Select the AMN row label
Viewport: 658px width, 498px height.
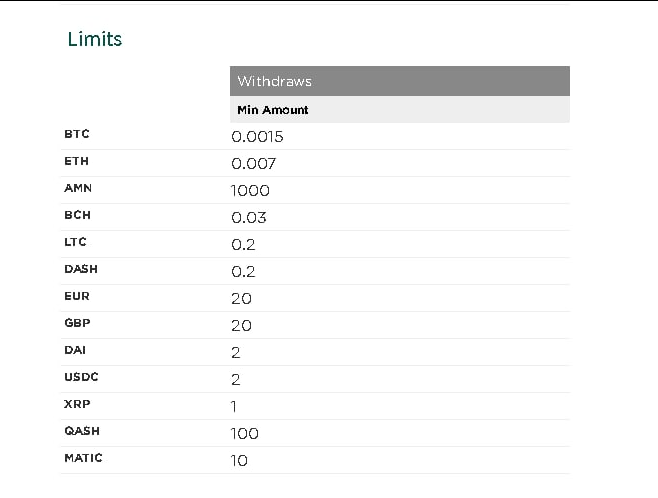[x=78, y=188]
